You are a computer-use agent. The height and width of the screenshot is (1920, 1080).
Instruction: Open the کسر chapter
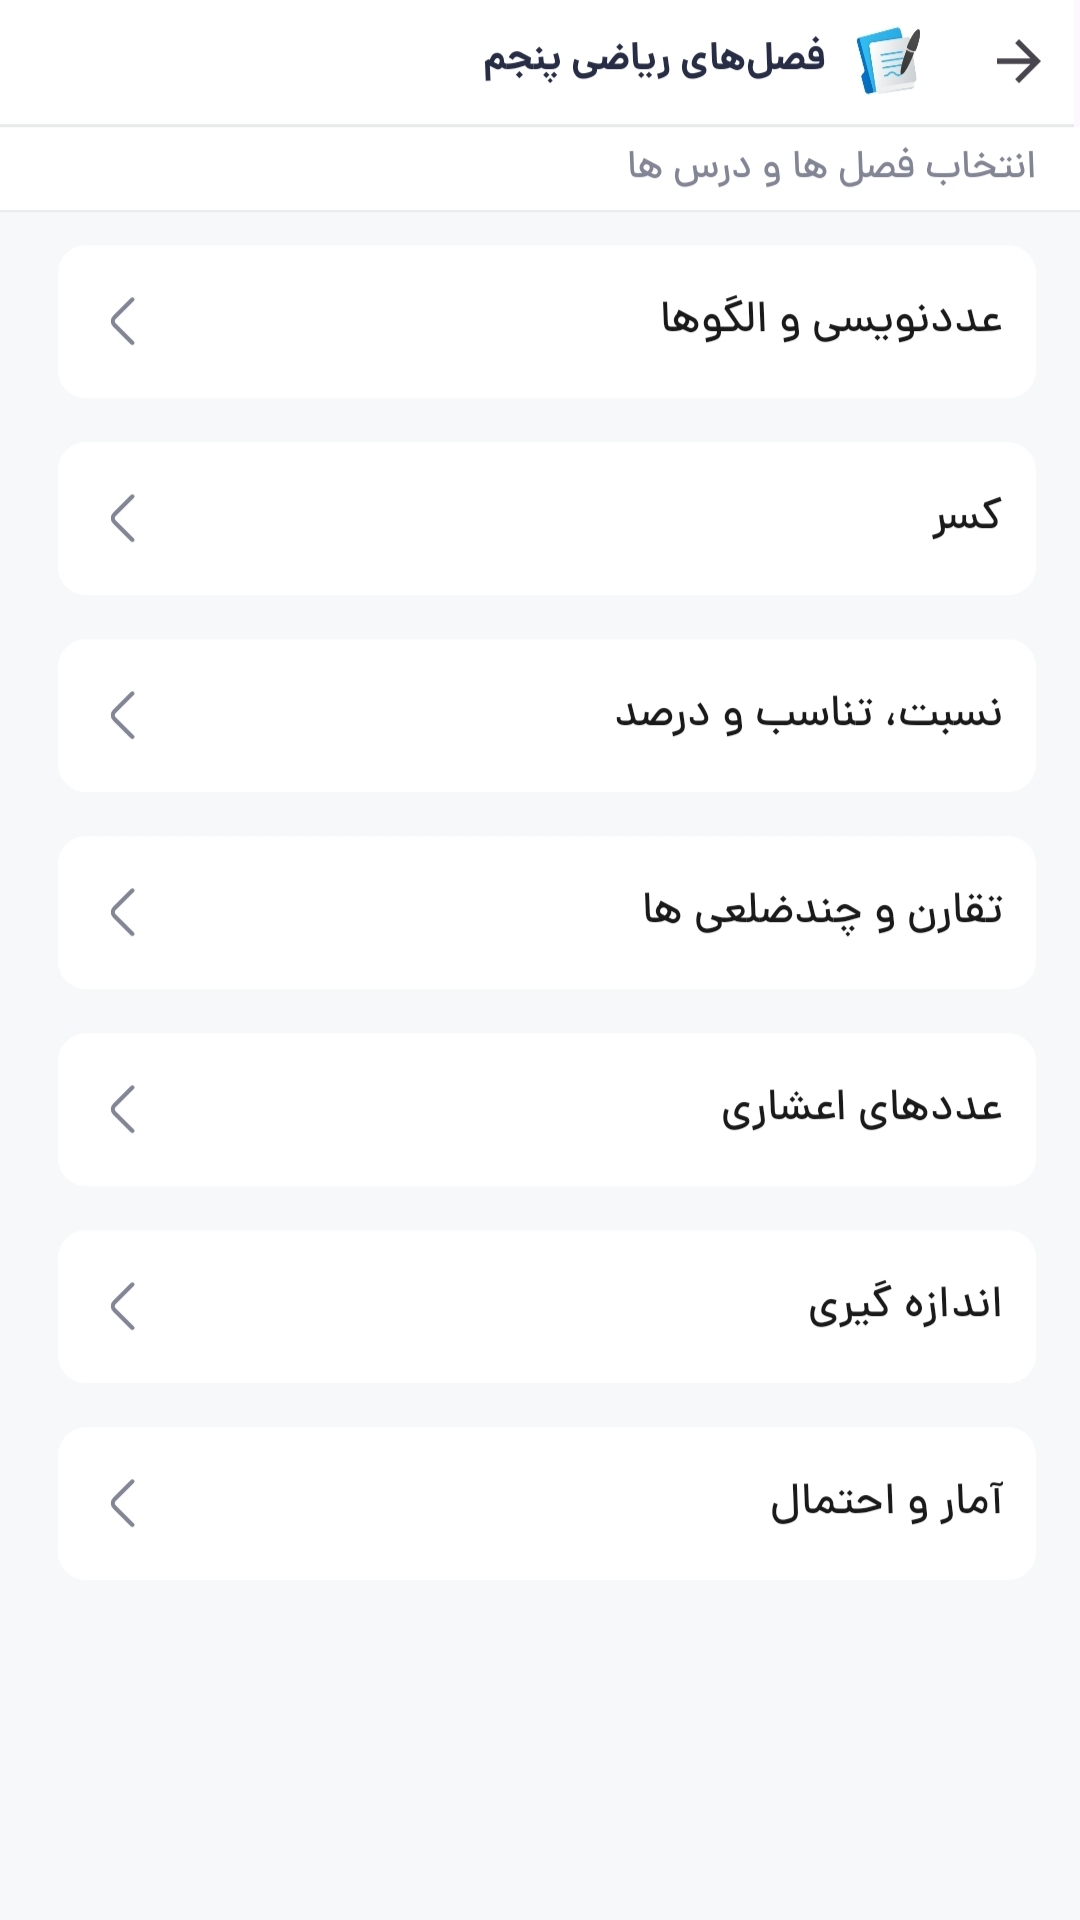966,517
